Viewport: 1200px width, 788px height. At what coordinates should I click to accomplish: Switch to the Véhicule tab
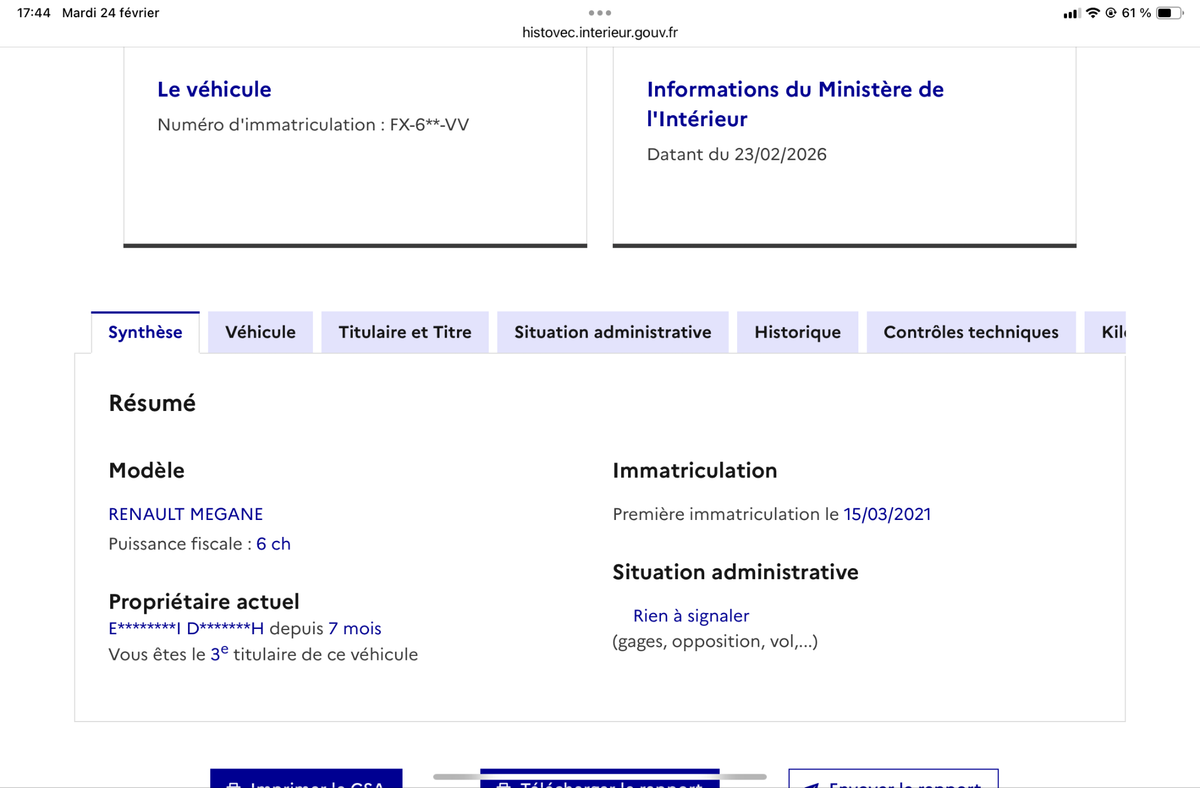pyautogui.click(x=260, y=332)
